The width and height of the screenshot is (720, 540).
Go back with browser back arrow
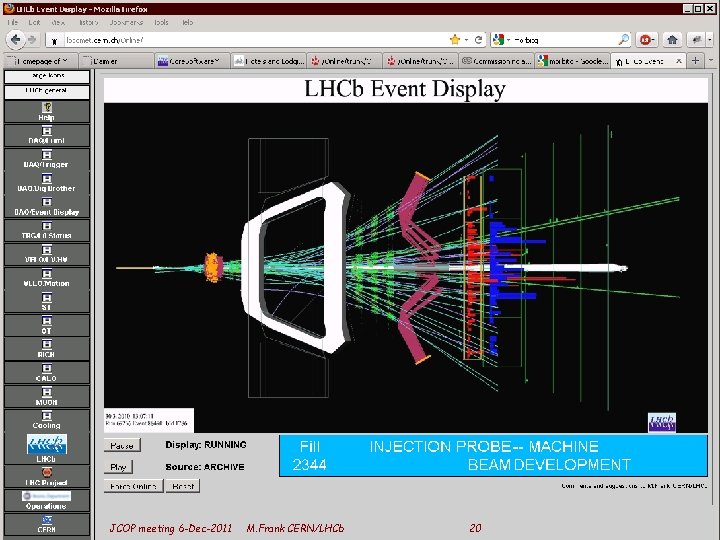[16, 40]
